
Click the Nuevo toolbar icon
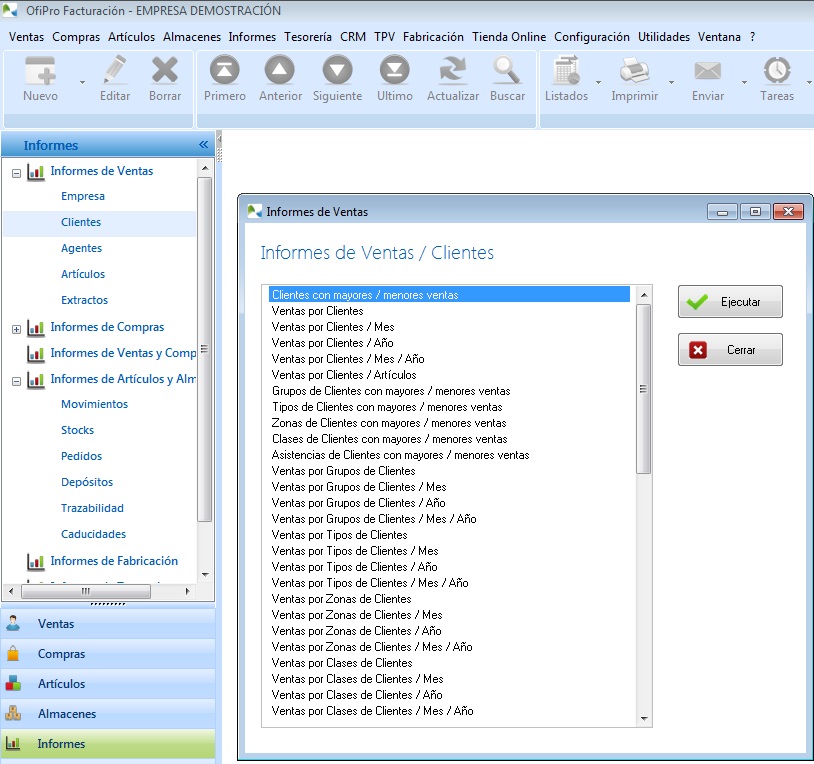[40, 71]
